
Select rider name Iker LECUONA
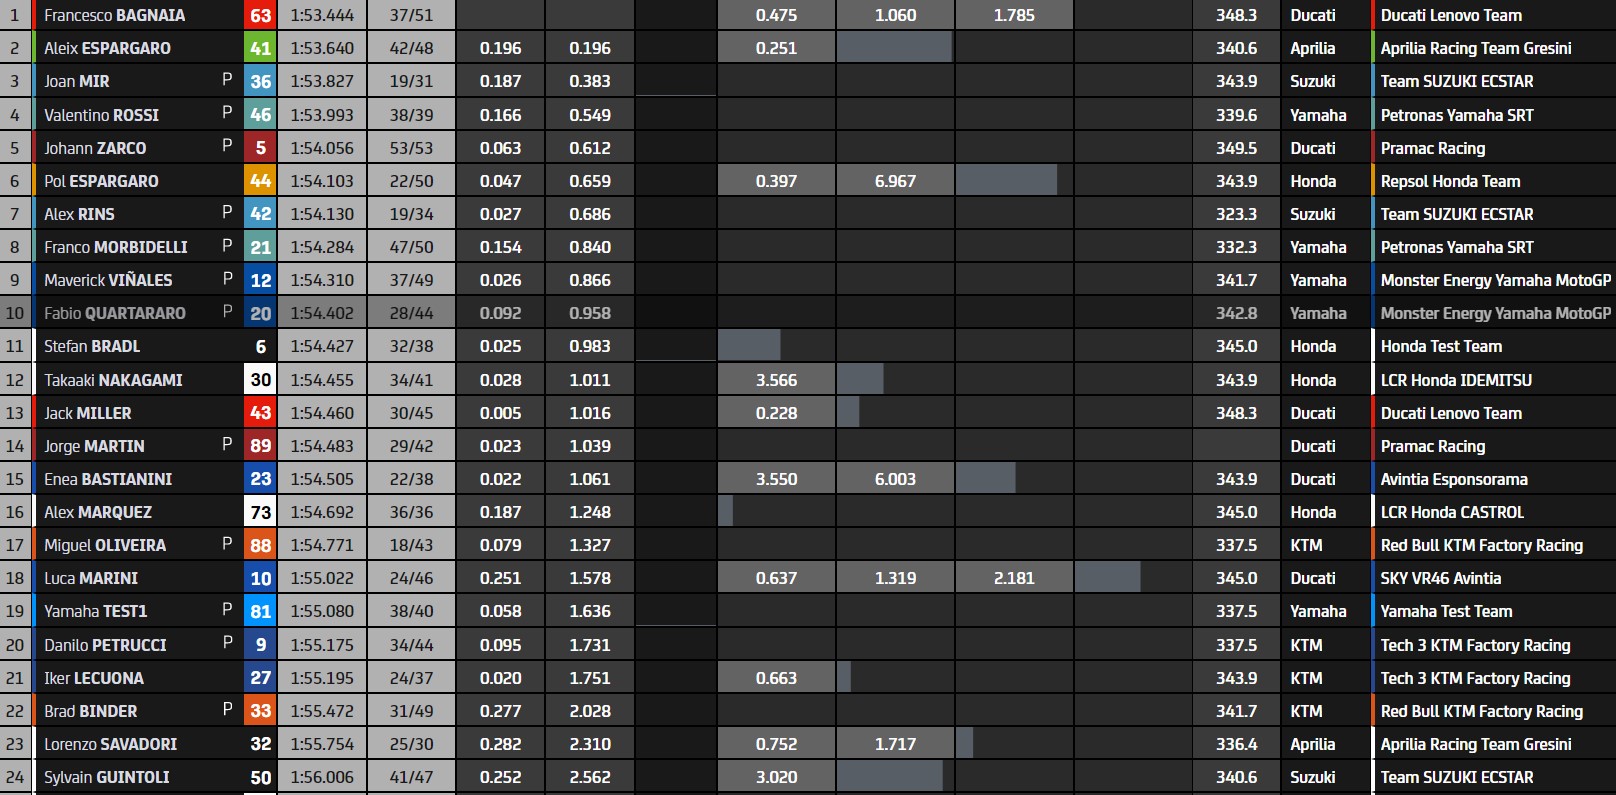tap(94, 678)
